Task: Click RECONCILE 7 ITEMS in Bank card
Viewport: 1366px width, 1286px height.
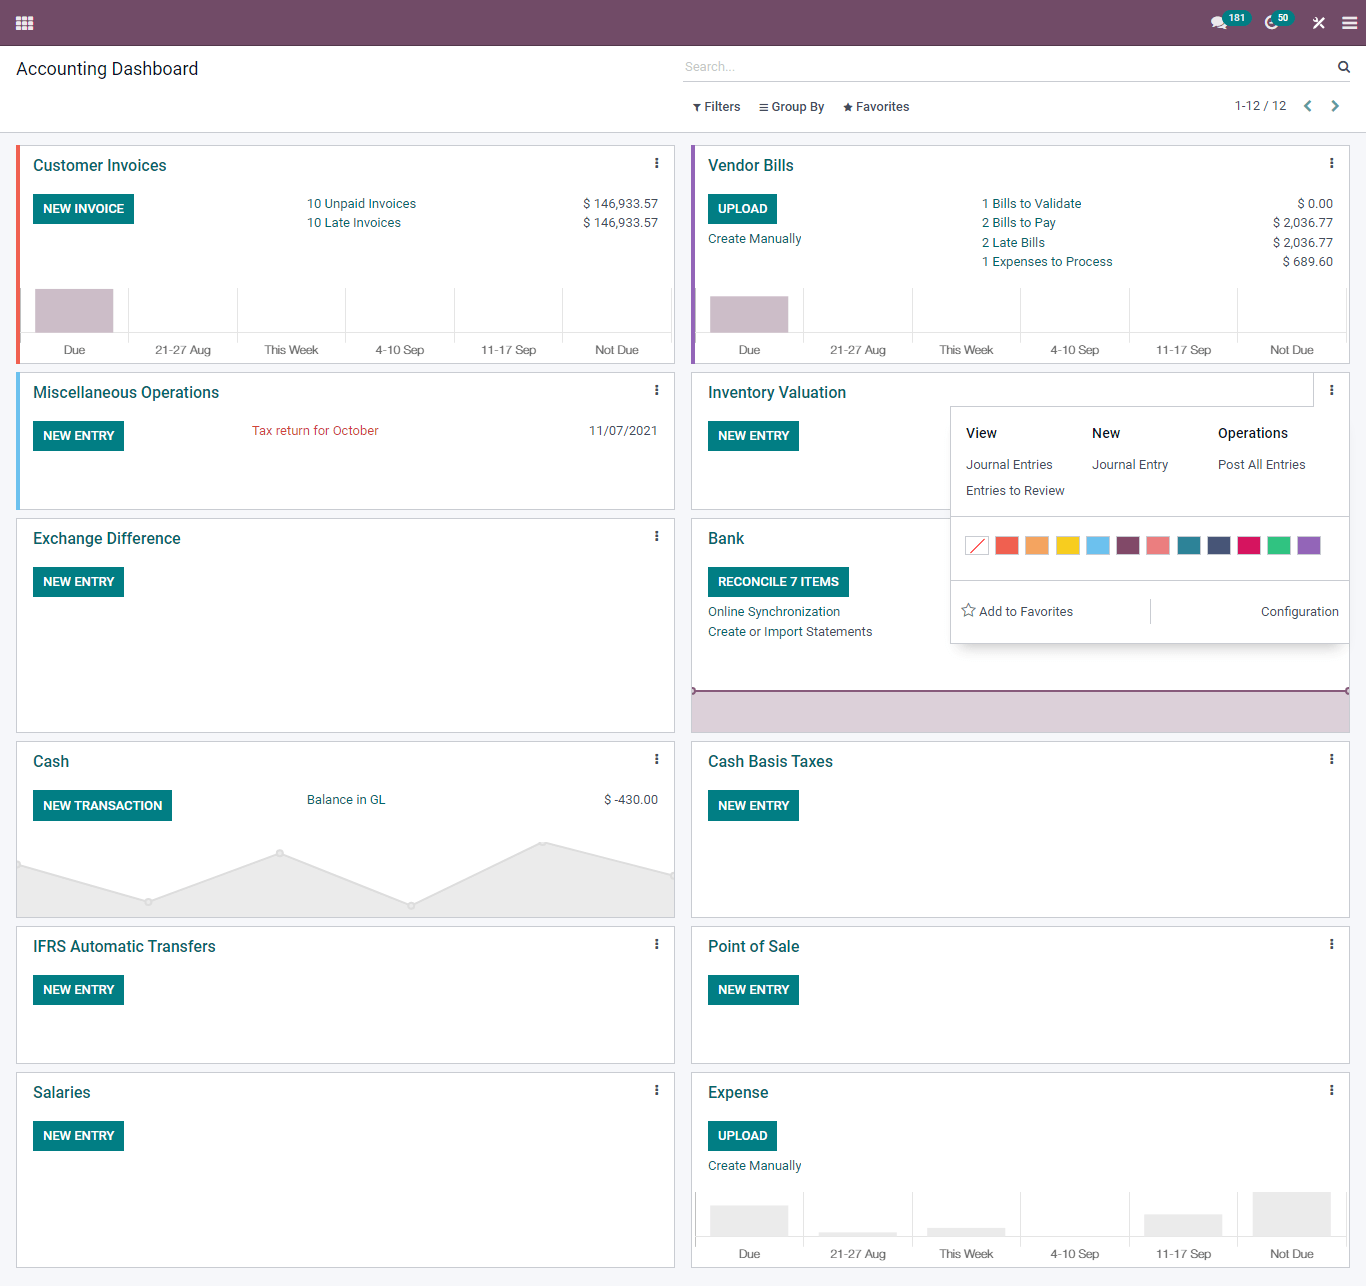Action: tap(778, 581)
